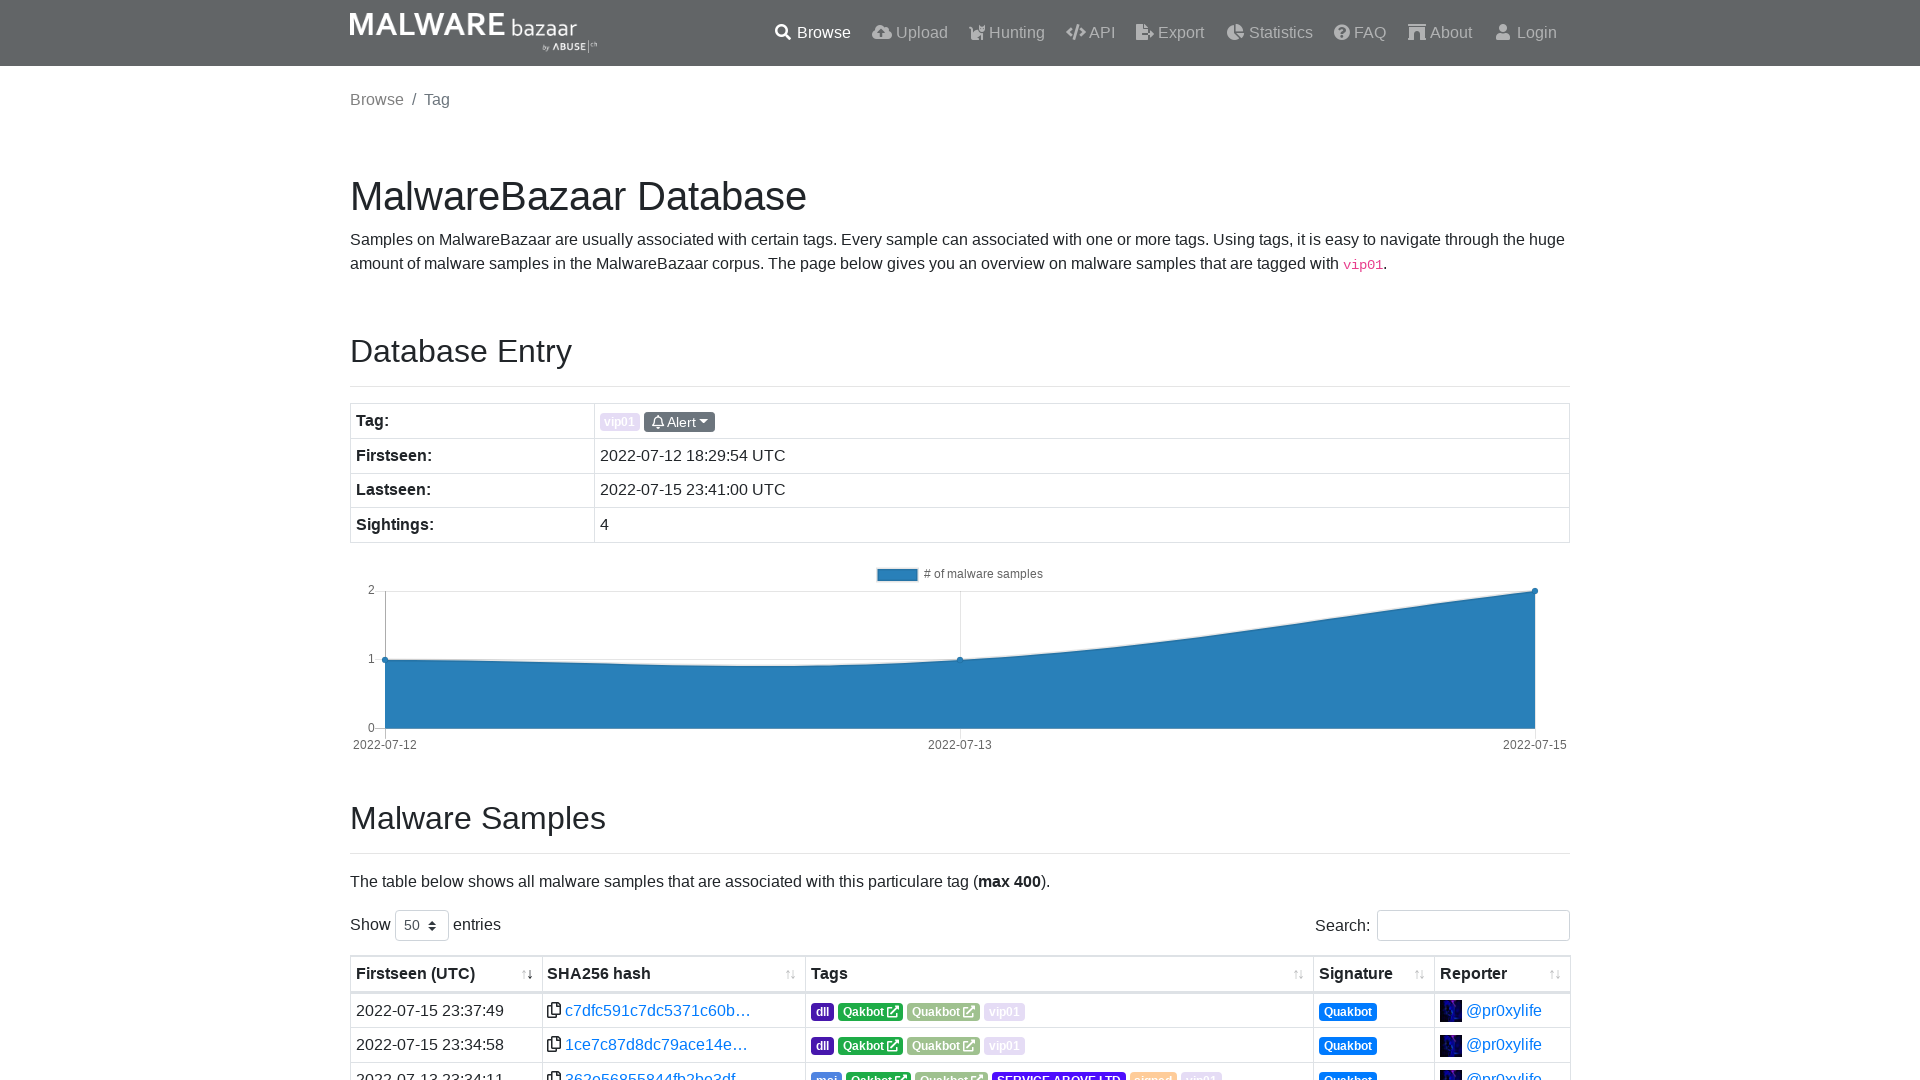Copy hash c7dfc591c7dc5371c60b icon
The width and height of the screenshot is (1920, 1080).
554,1010
